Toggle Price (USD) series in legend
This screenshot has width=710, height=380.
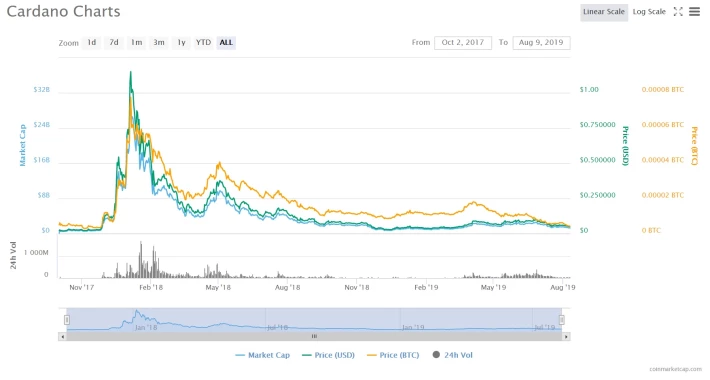tap(328, 355)
